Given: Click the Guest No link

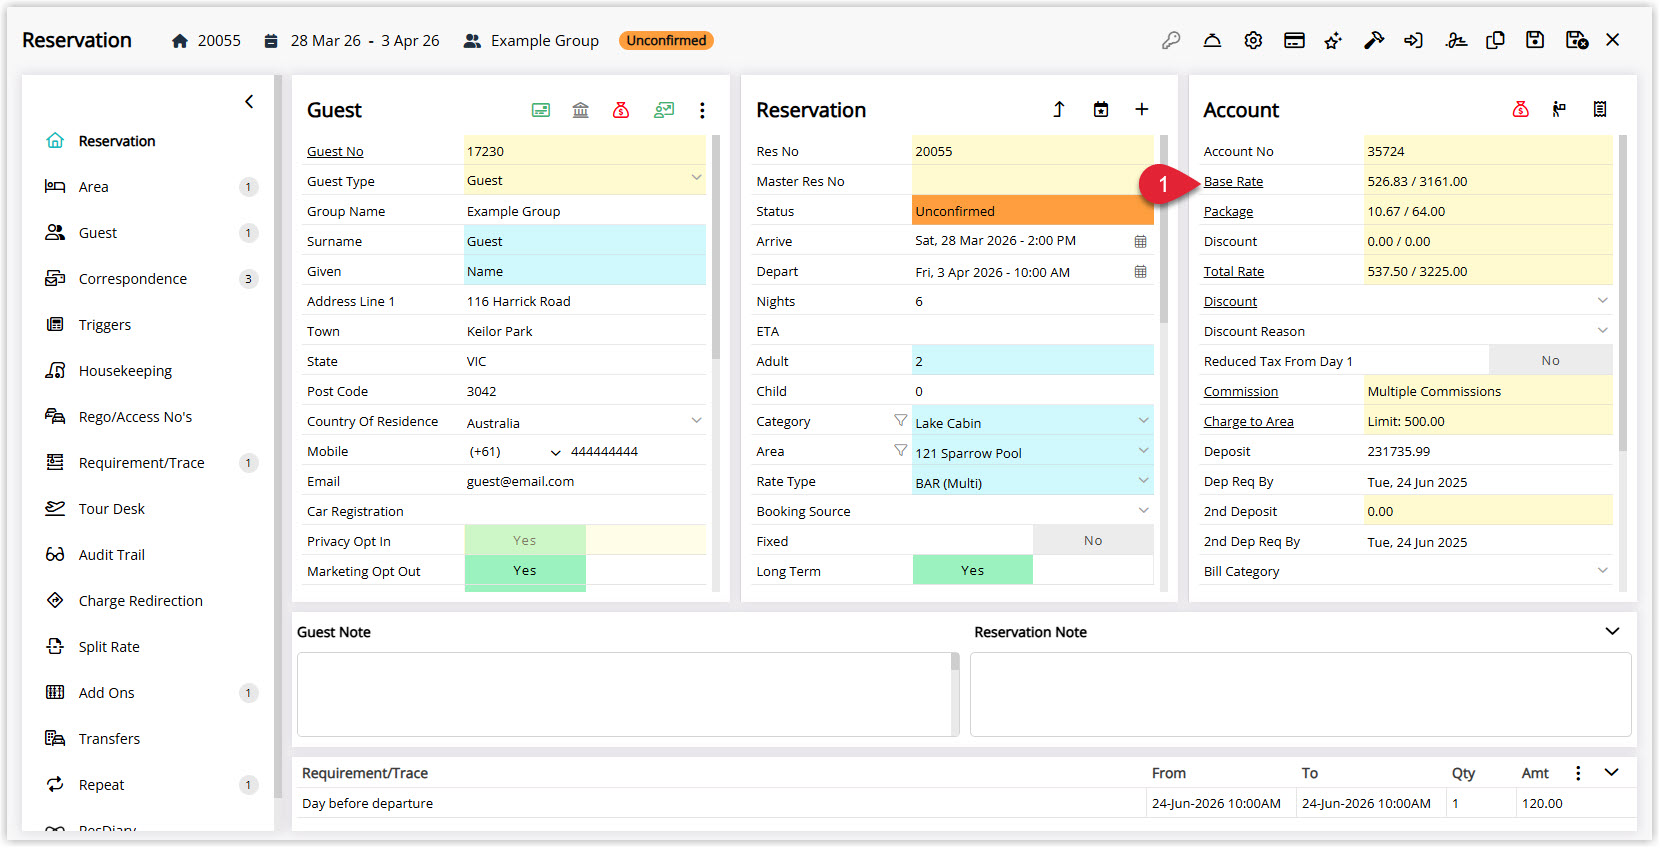Looking at the screenshot, I should coord(335,152).
